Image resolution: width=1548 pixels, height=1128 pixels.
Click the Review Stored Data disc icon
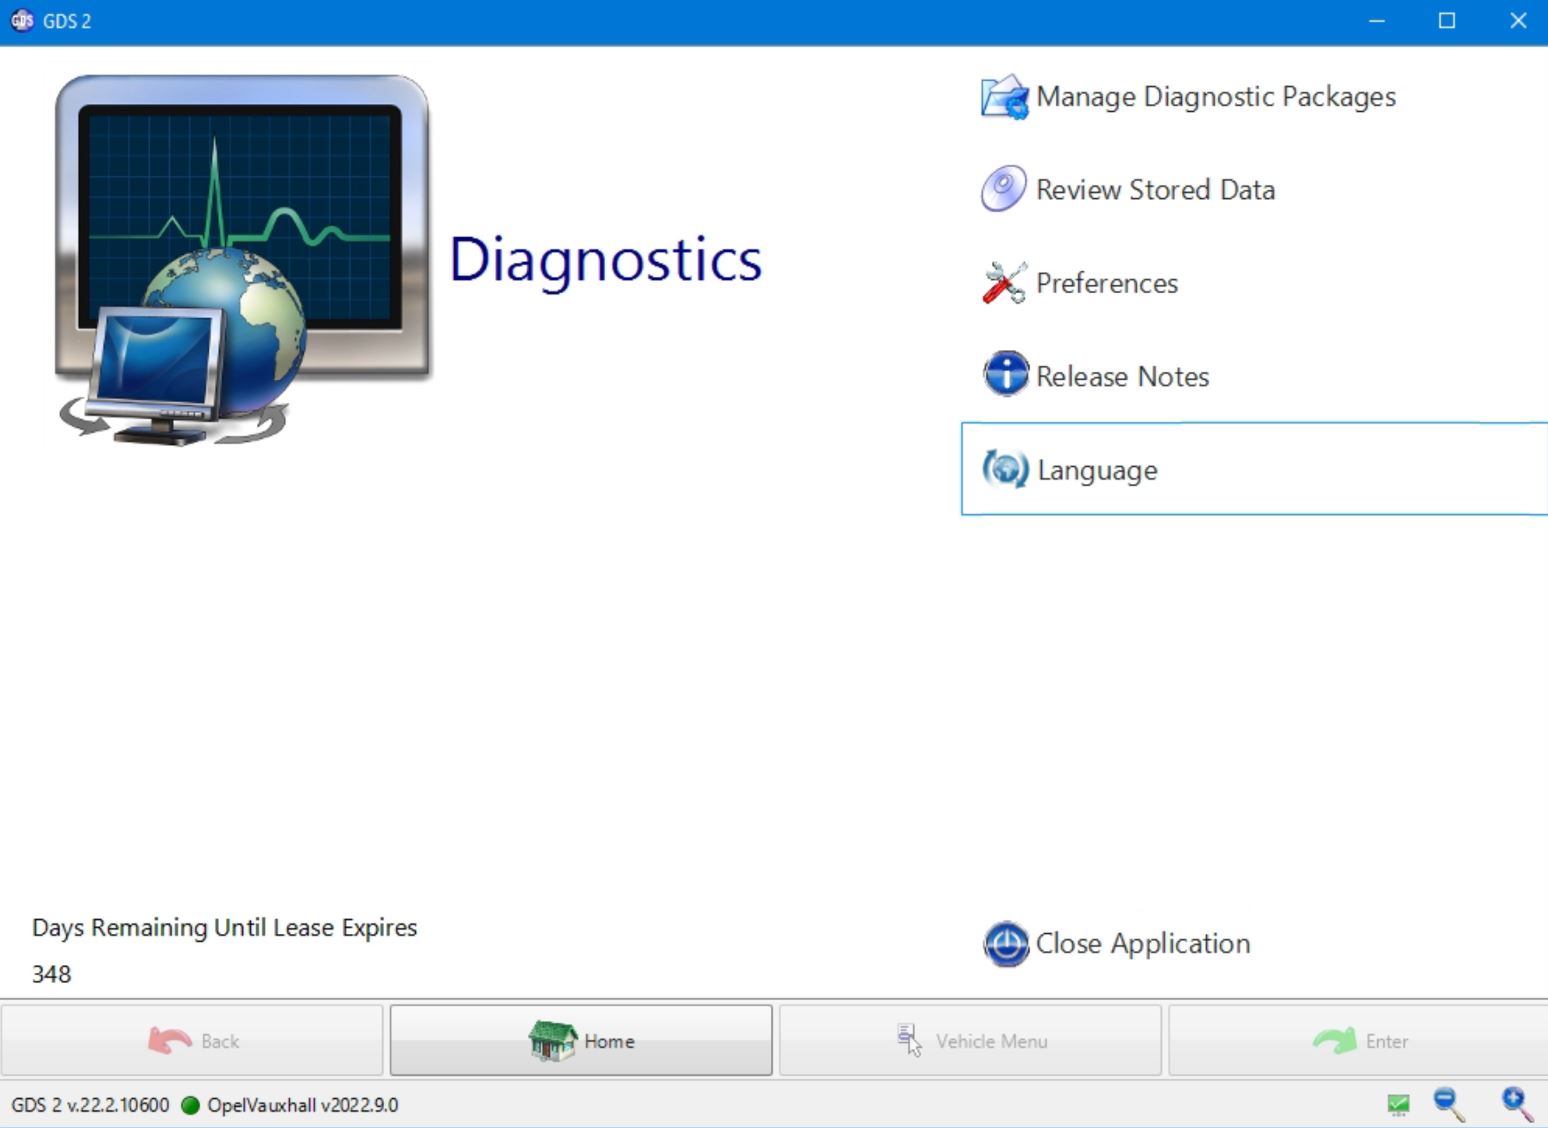pos(1004,189)
